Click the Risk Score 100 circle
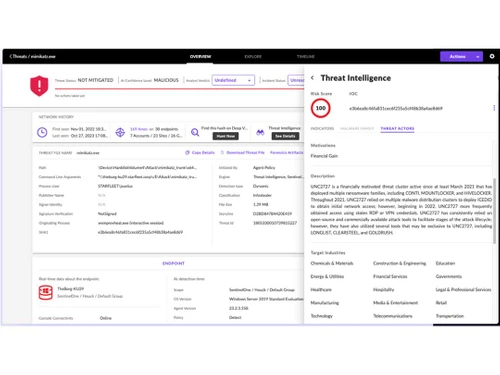 tap(321, 108)
